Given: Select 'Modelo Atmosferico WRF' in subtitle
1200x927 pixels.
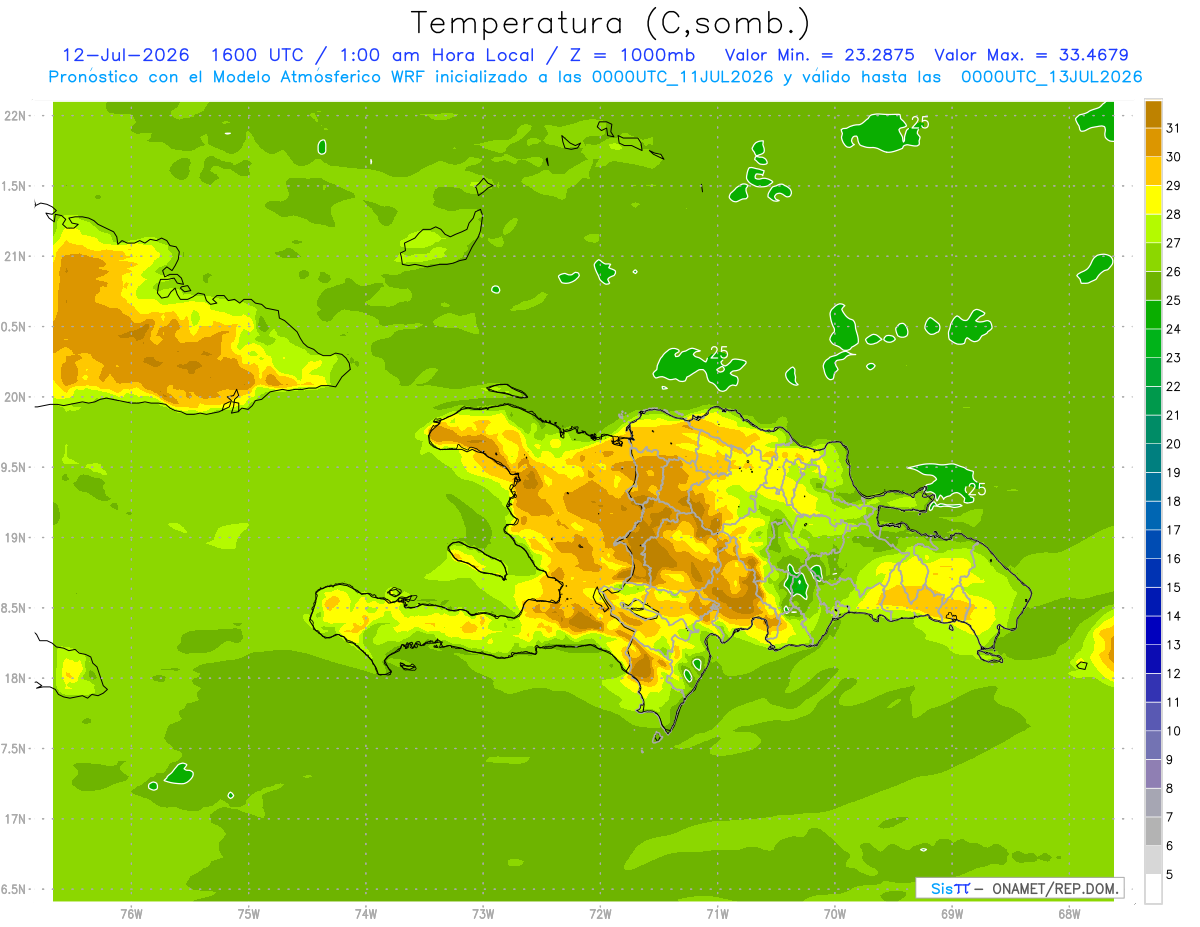Looking at the screenshot, I should point(319,77).
